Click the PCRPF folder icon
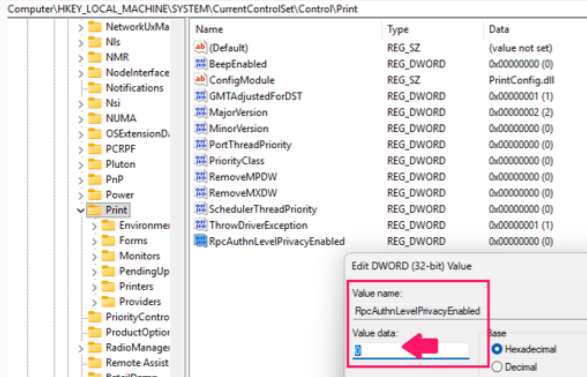This screenshot has height=377, width=587. pos(95,149)
